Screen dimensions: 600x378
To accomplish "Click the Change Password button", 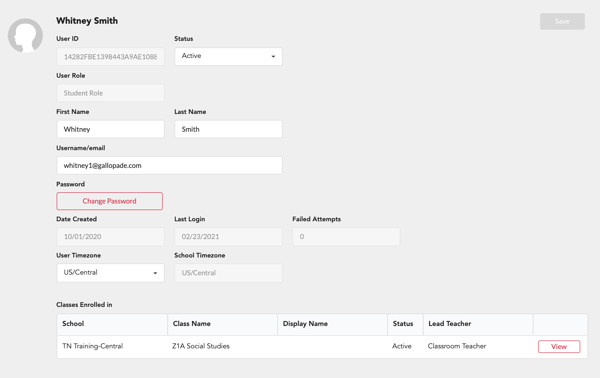I will [x=109, y=201].
